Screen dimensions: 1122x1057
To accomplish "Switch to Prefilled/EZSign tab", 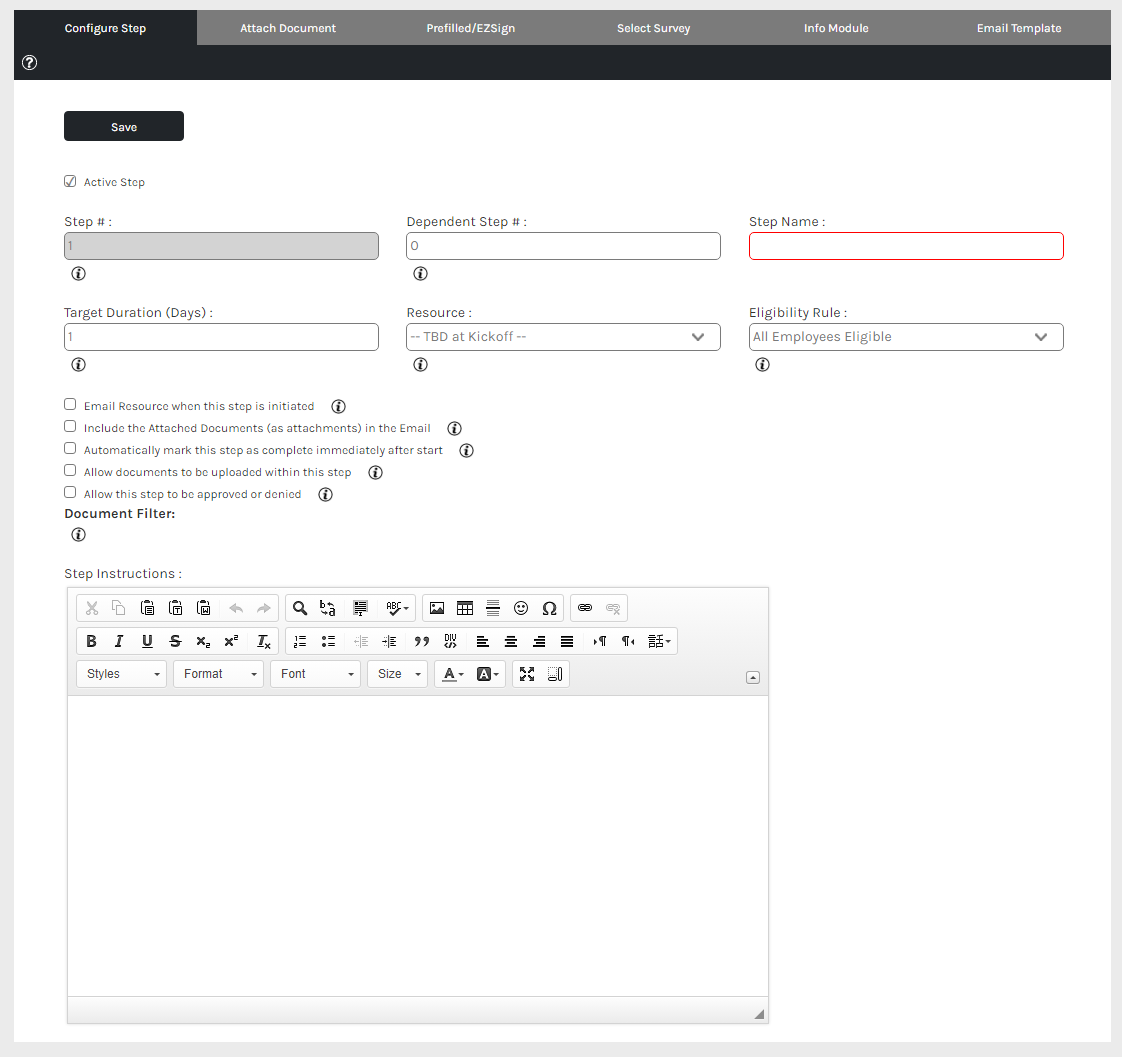I will (x=471, y=28).
